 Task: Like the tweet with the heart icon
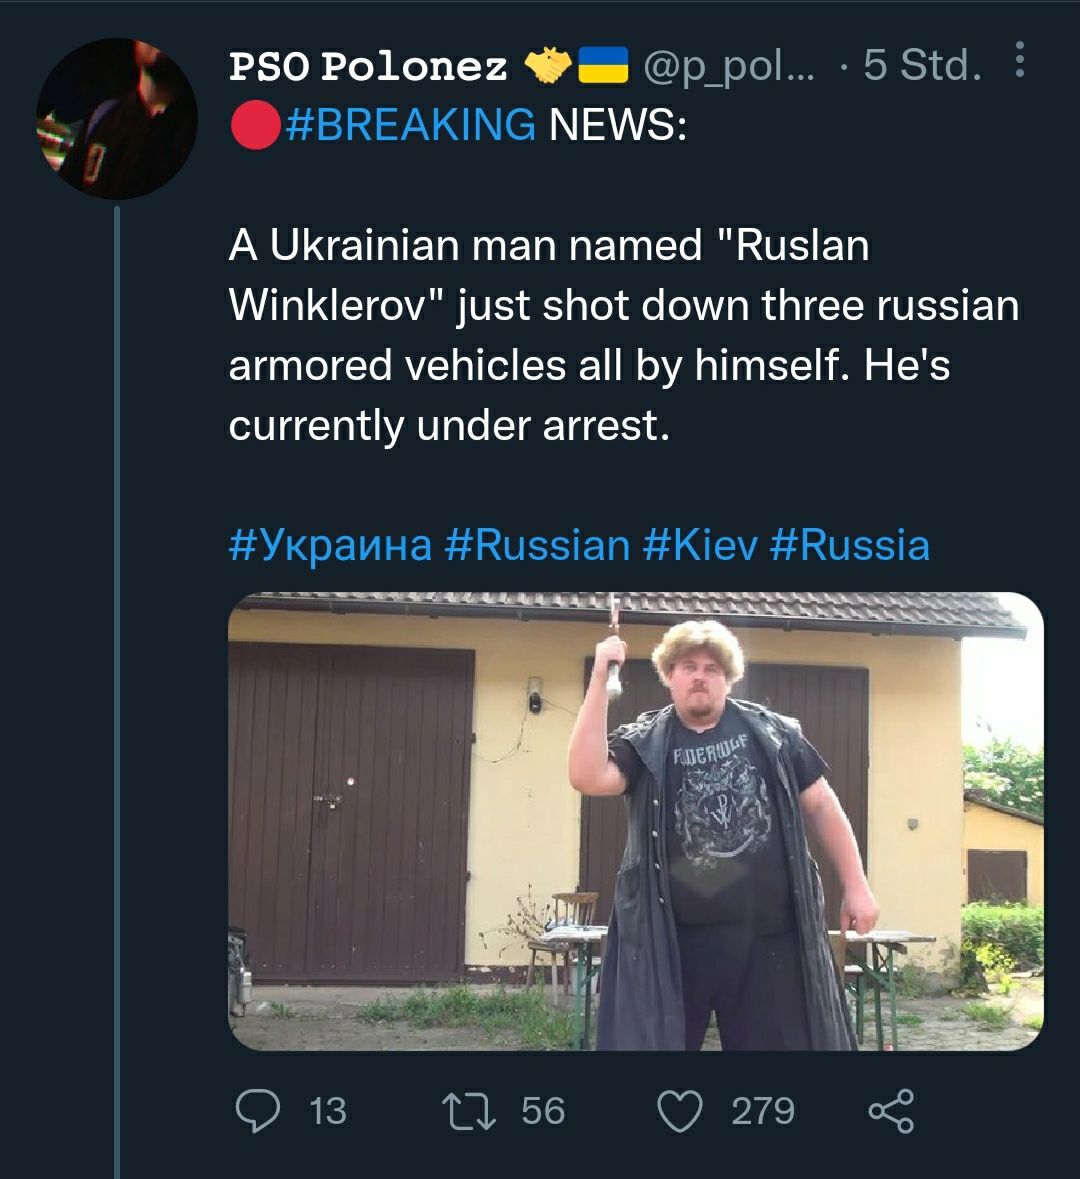[x=680, y=1111]
